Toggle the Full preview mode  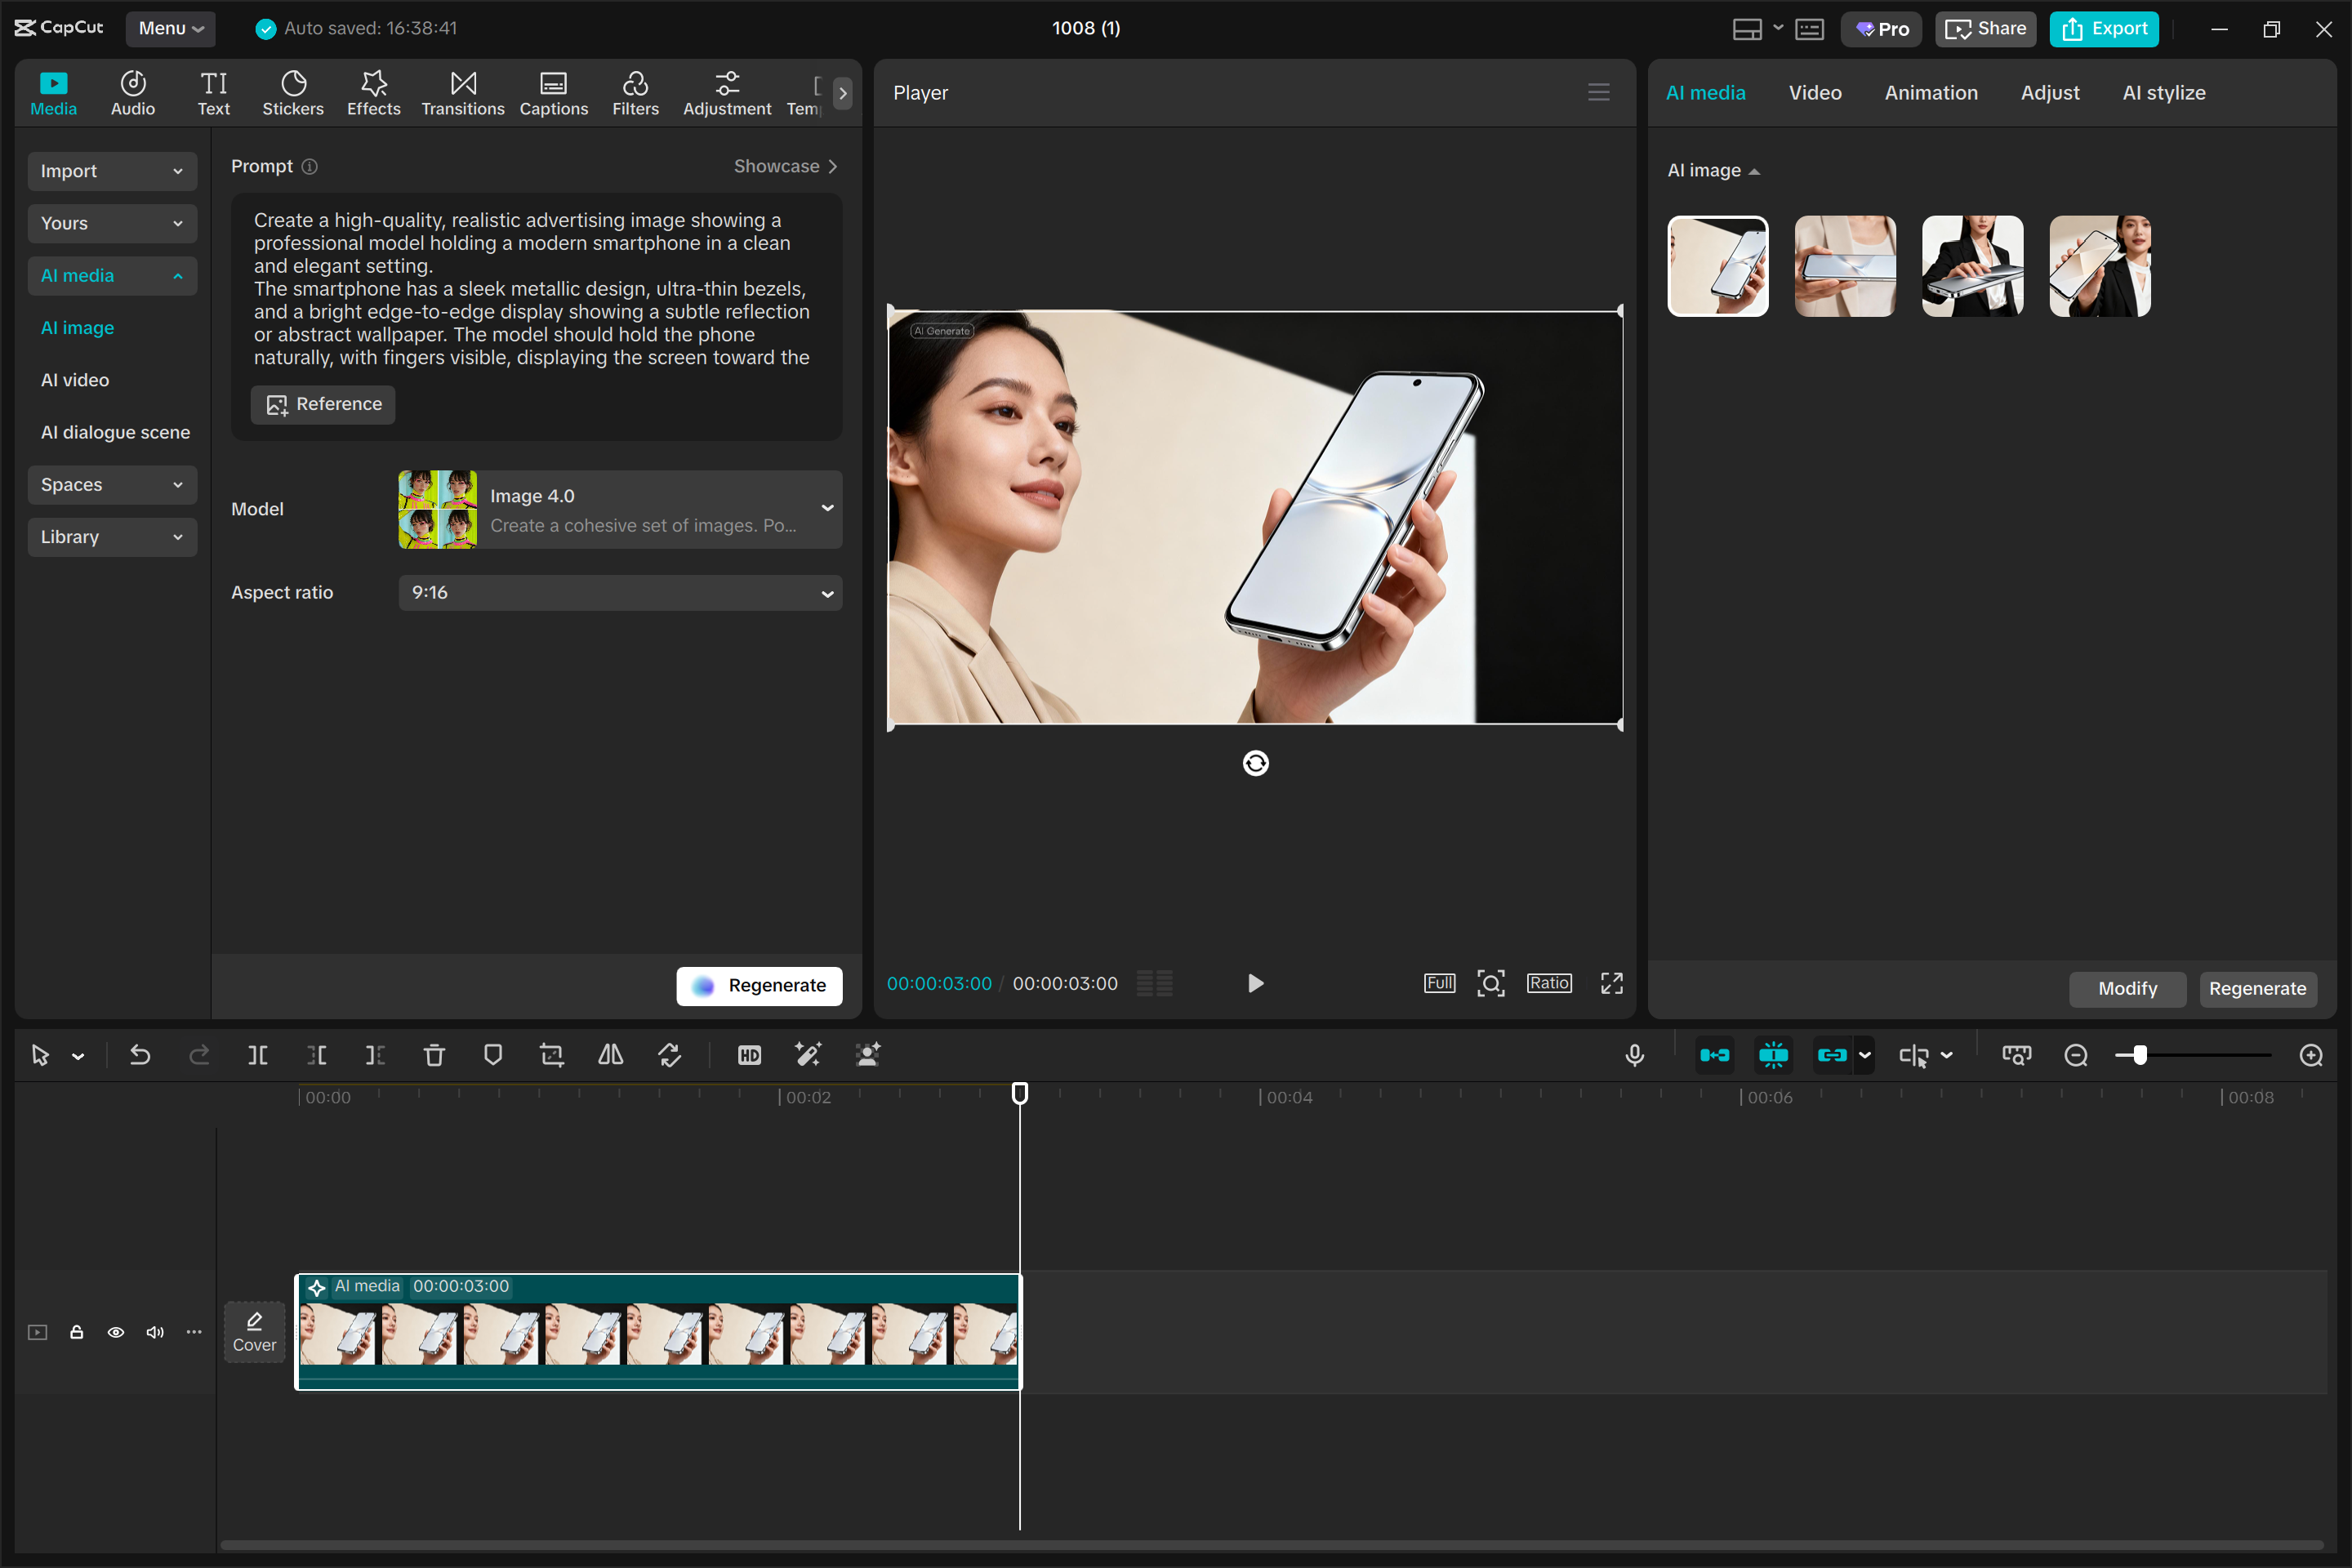point(1440,983)
